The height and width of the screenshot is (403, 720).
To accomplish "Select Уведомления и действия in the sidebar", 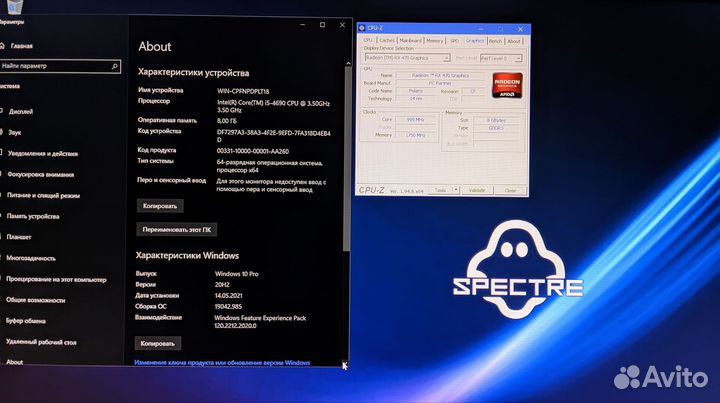I will coord(42,154).
